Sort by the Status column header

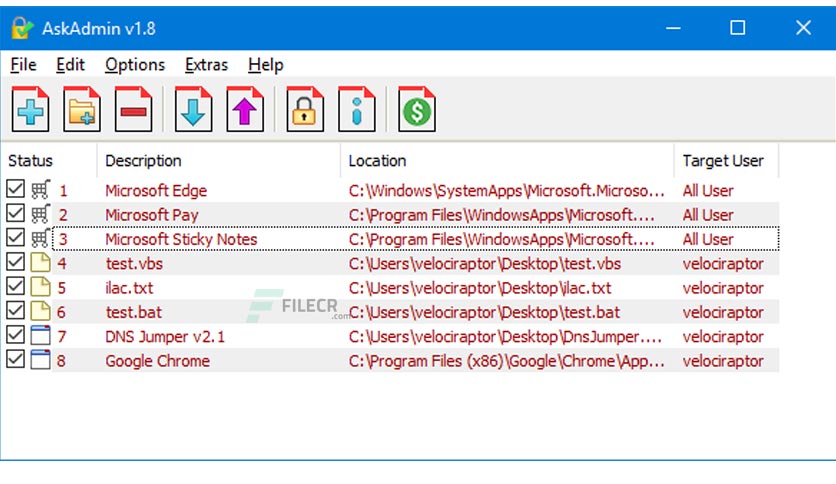49,160
